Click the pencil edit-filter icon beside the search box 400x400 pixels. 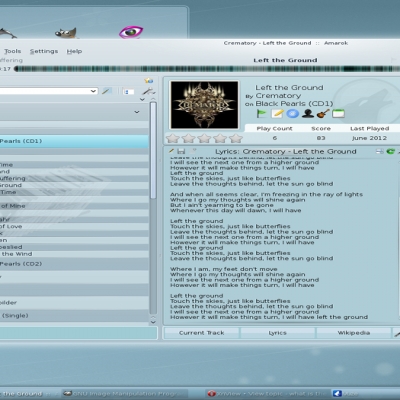point(107,91)
